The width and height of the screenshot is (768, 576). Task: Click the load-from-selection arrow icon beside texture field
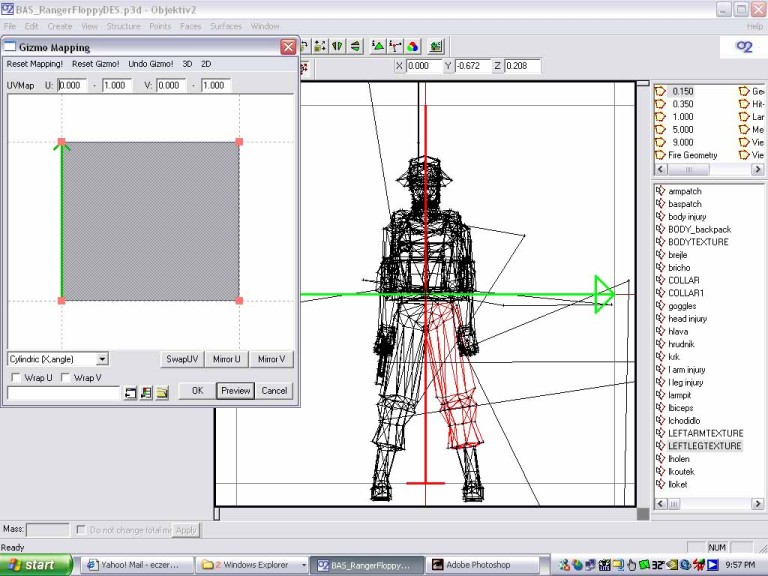130,392
